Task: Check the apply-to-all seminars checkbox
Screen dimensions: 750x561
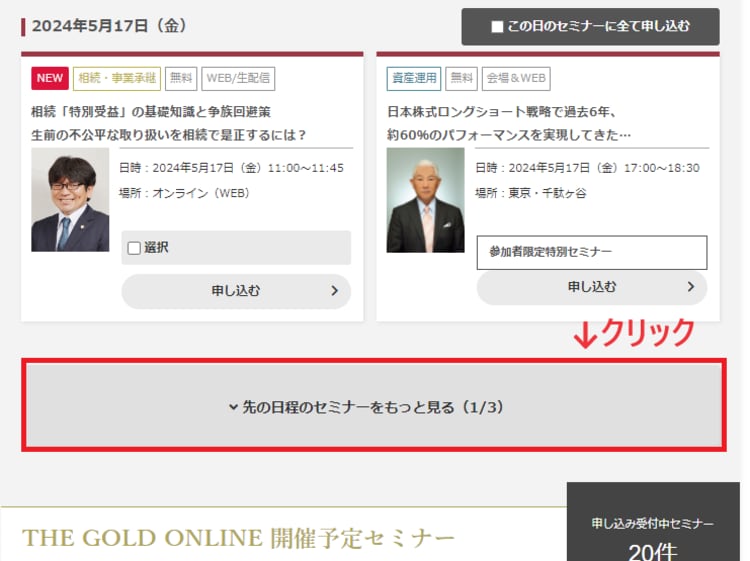Action: point(497,27)
